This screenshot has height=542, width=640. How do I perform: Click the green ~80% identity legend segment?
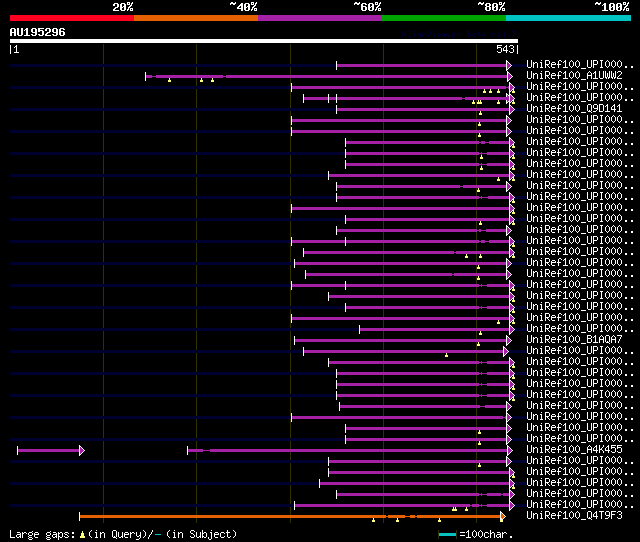444,18
